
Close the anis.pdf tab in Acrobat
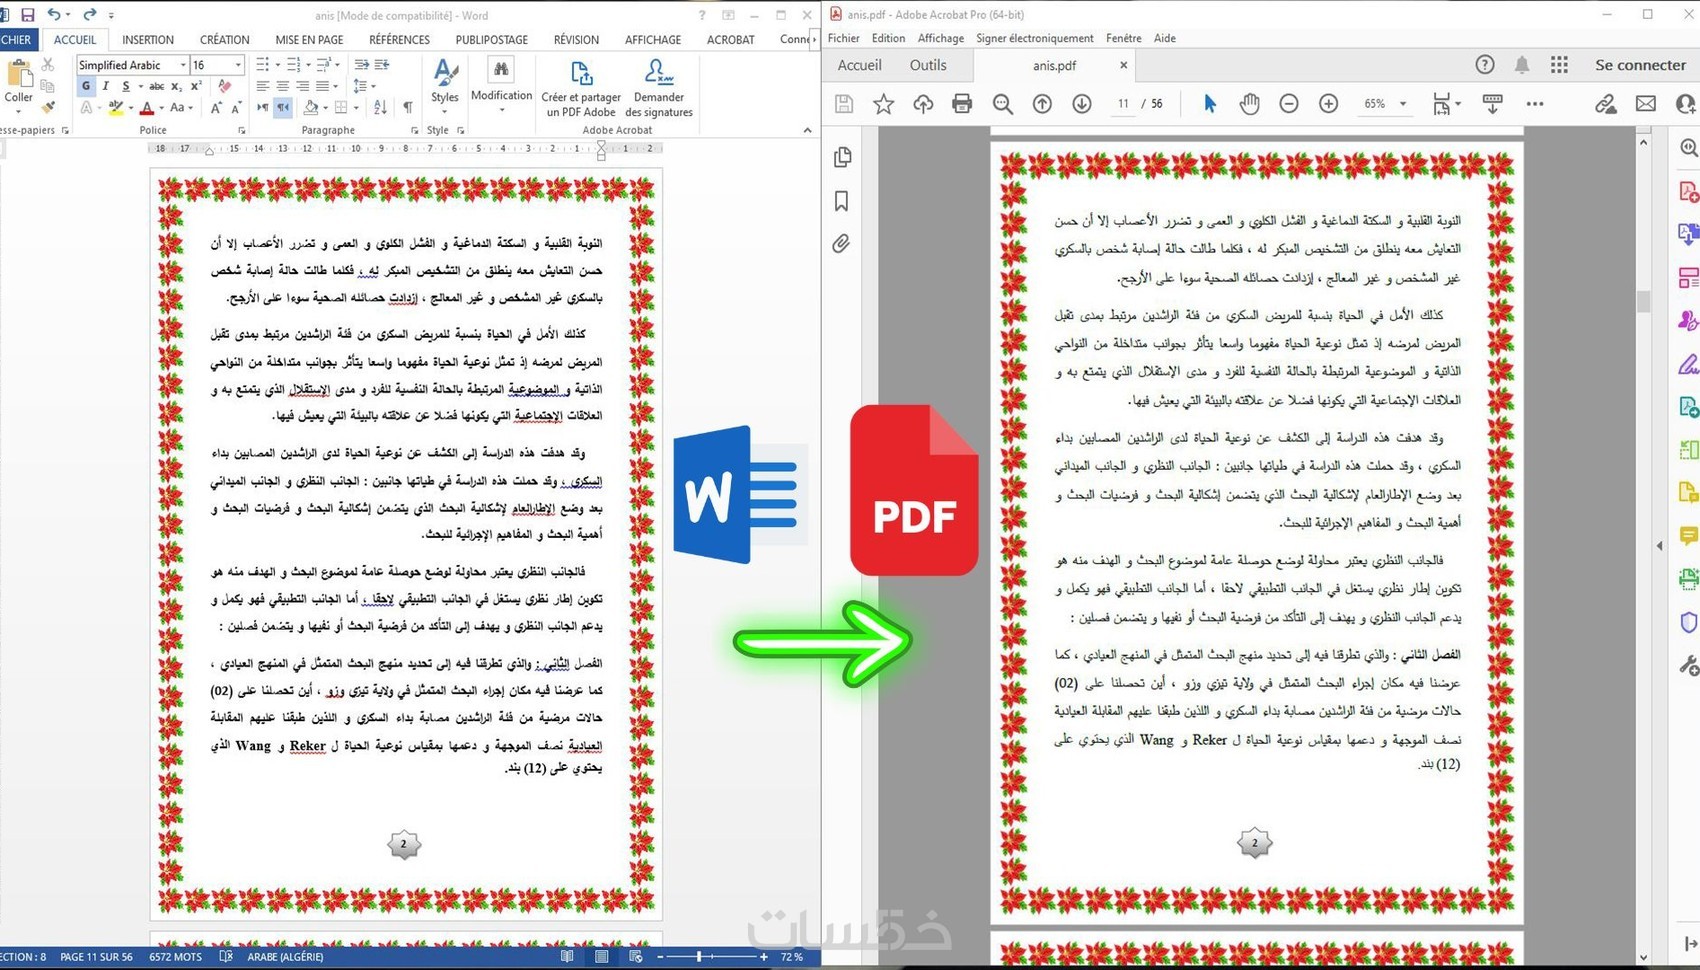pos(1123,65)
